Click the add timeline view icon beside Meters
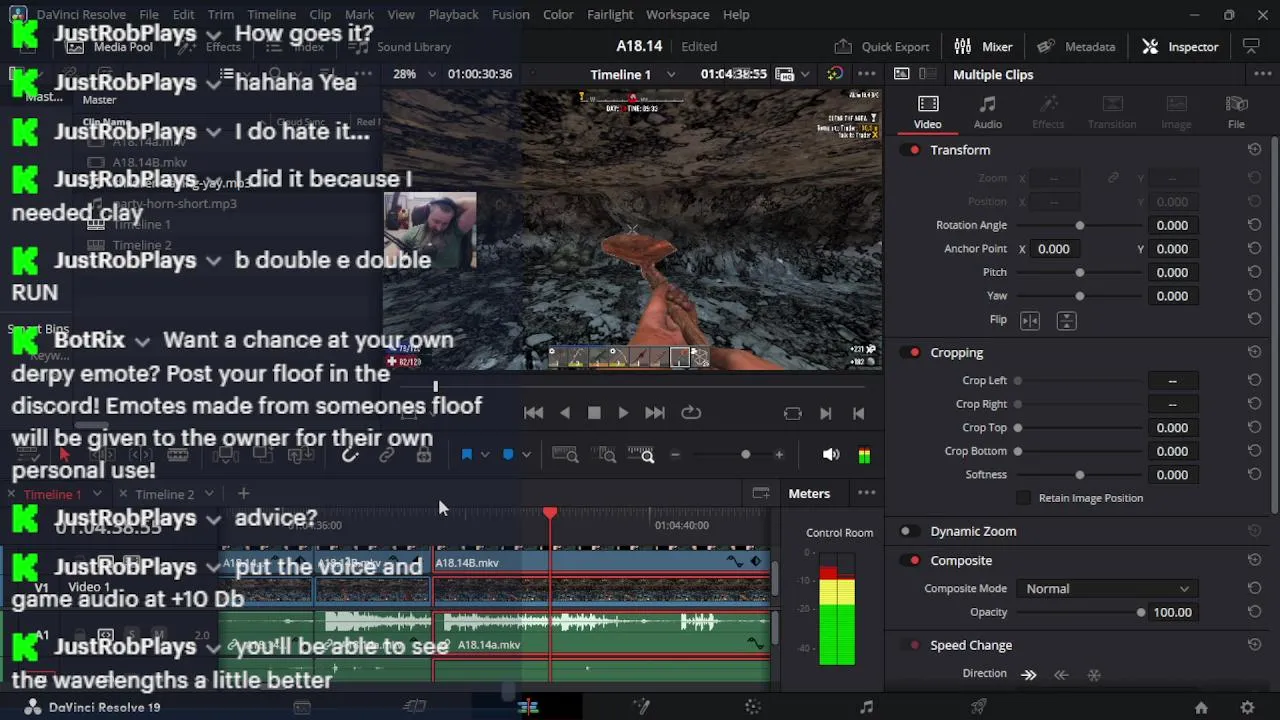This screenshot has height=720, width=1280. tap(761, 493)
